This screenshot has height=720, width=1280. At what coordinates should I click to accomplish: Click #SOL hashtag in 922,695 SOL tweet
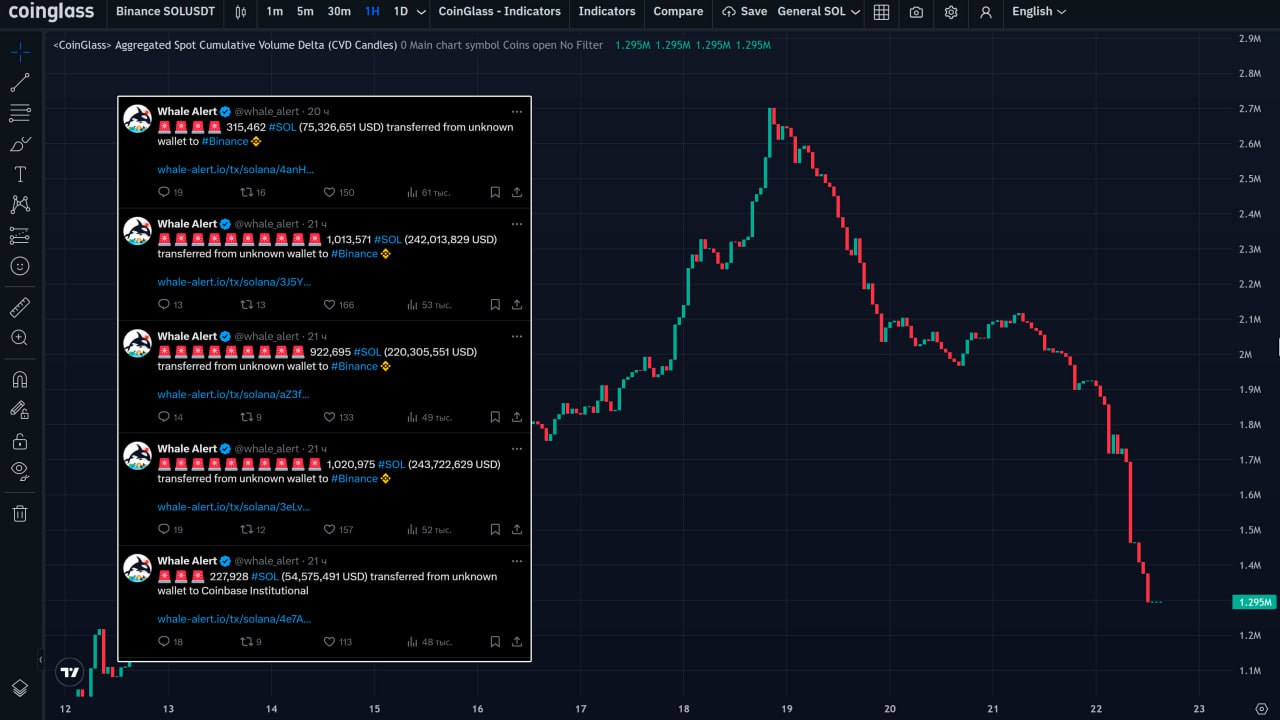click(367, 352)
